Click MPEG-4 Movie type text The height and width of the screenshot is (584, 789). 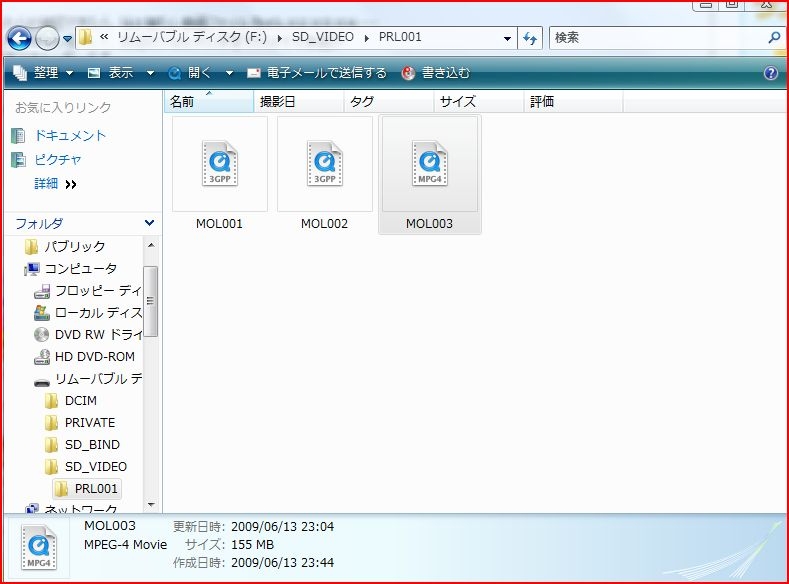(x=125, y=545)
